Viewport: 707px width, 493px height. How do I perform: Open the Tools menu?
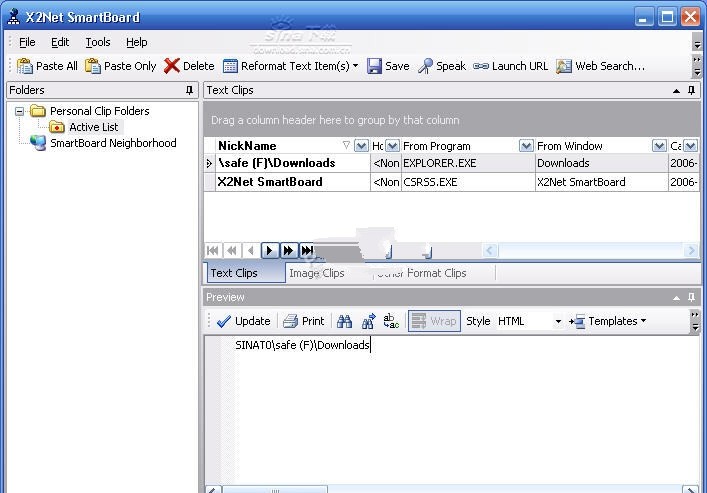pyautogui.click(x=98, y=42)
